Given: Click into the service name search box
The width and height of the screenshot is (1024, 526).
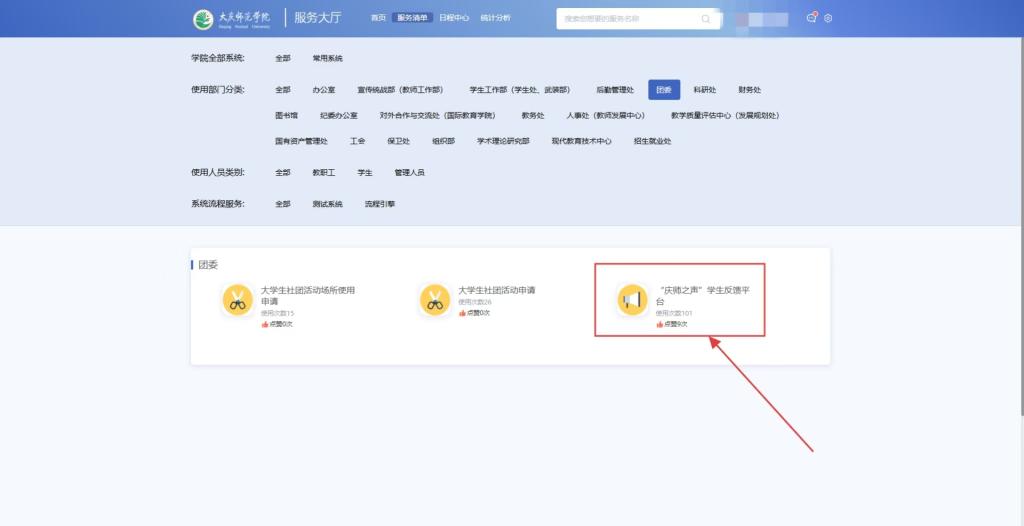Looking at the screenshot, I should [x=630, y=18].
